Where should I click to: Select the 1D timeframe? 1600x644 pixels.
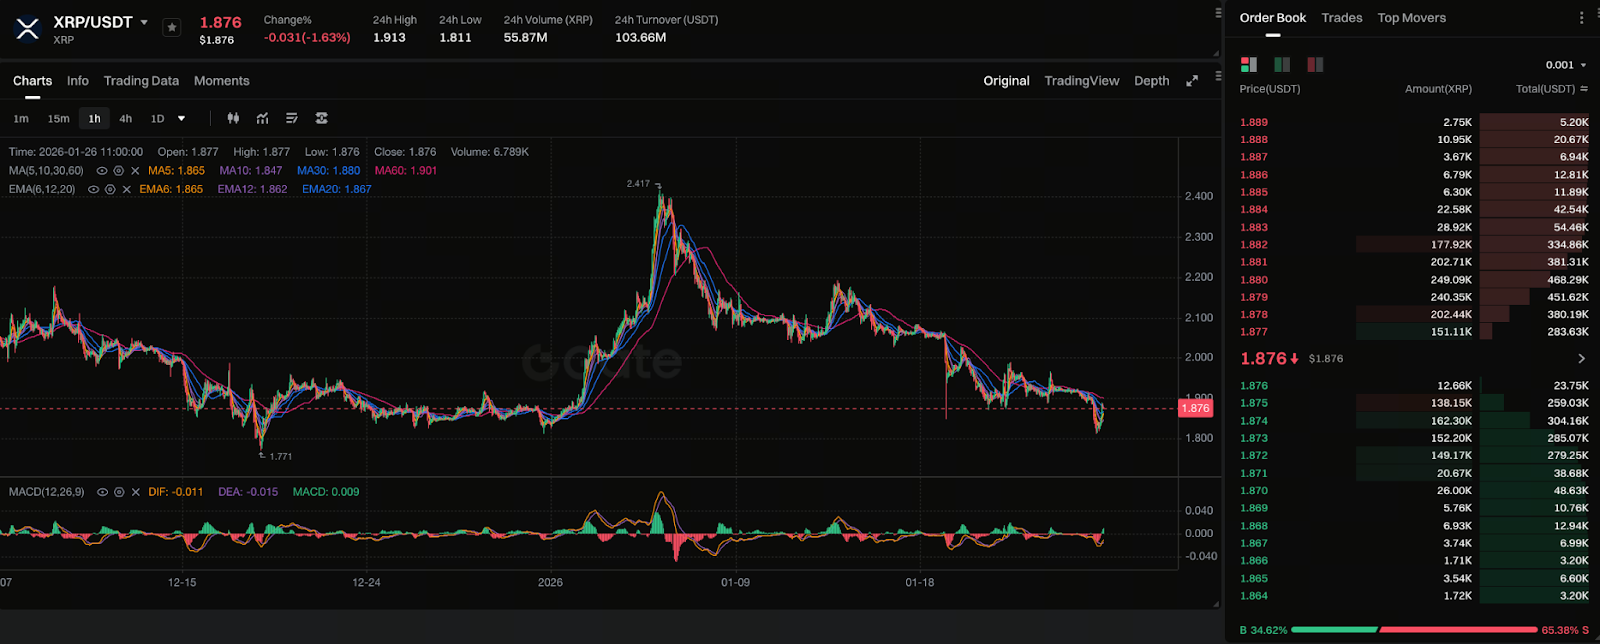[x=157, y=119]
